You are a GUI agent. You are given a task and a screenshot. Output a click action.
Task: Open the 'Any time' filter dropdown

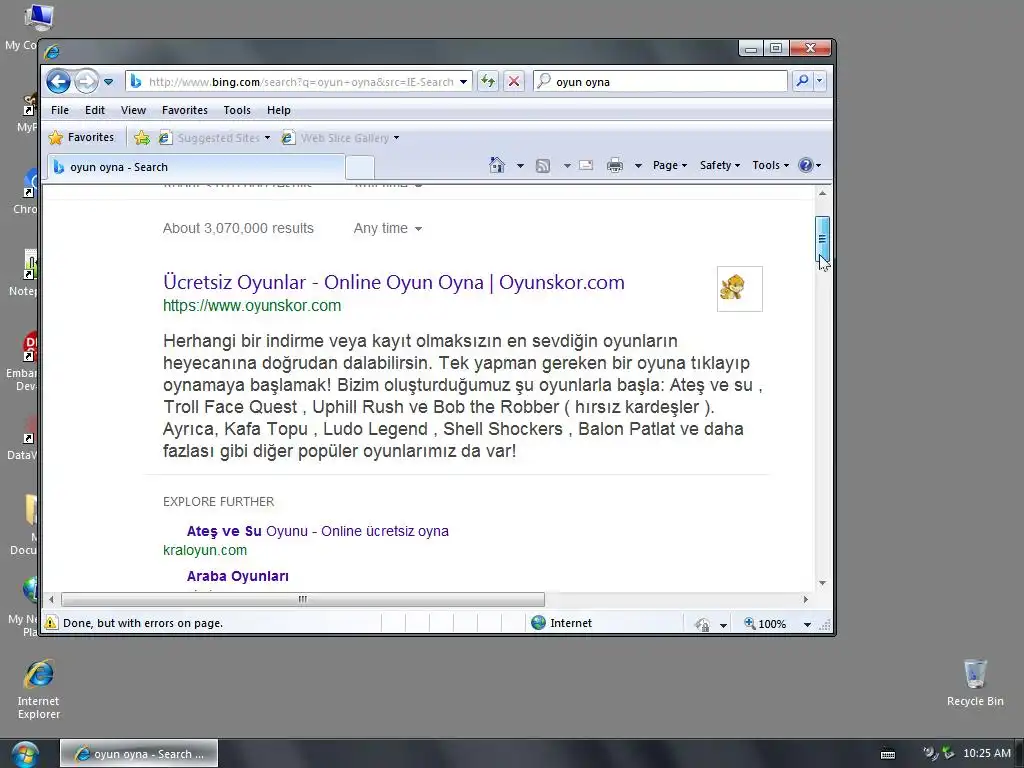coord(388,229)
